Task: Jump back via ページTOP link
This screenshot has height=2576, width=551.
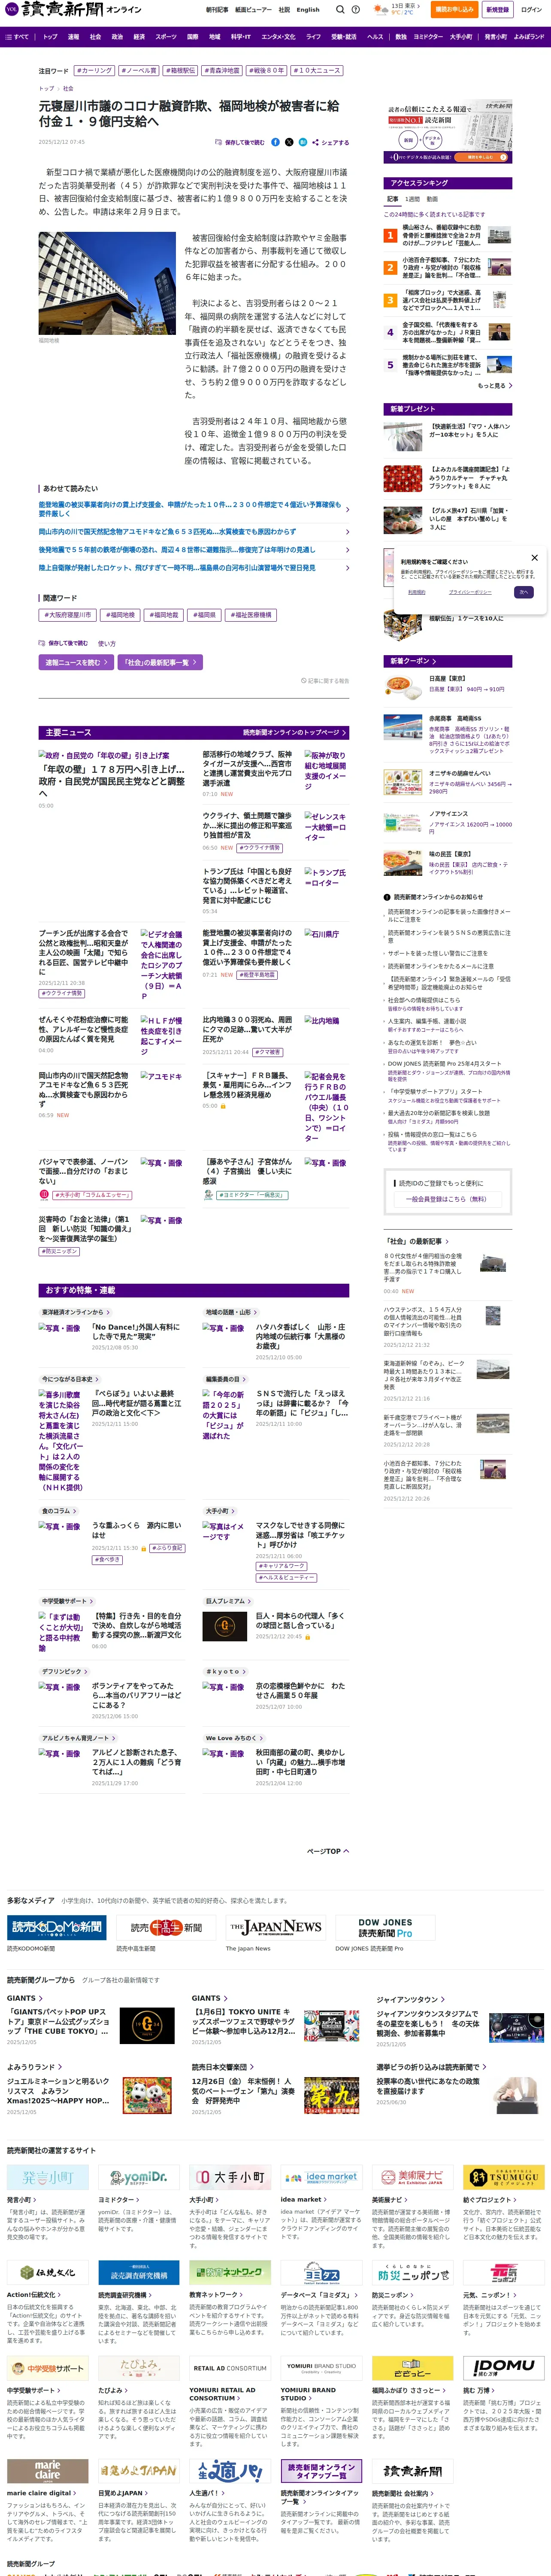Action: pyautogui.click(x=327, y=1851)
